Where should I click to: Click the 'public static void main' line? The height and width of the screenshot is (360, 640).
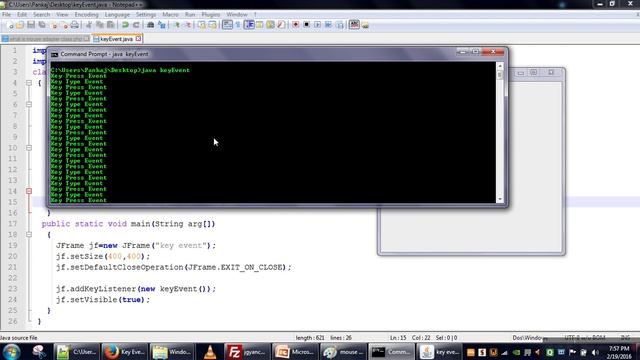[x=128, y=224]
